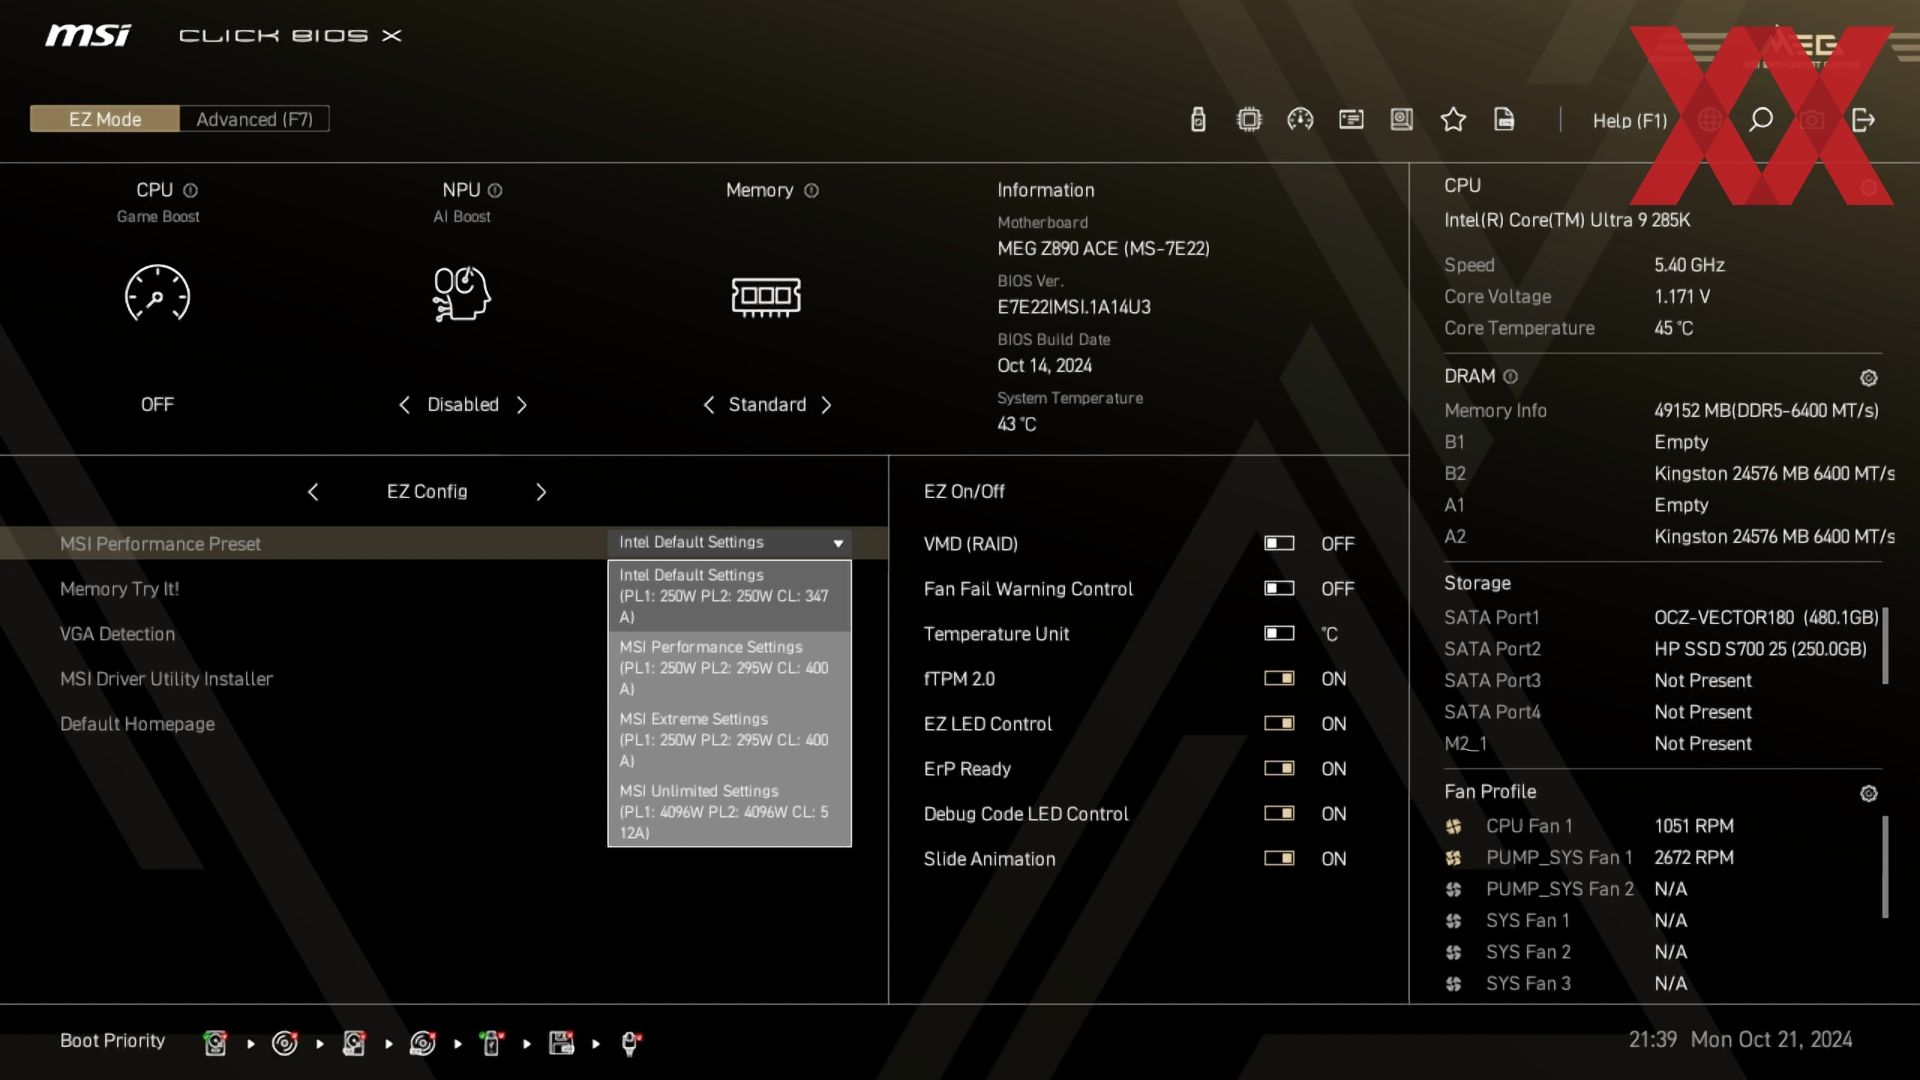The height and width of the screenshot is (1080, 1920).
Task: Open the Fan Profile settings gear
Action: click(1868, 793)
